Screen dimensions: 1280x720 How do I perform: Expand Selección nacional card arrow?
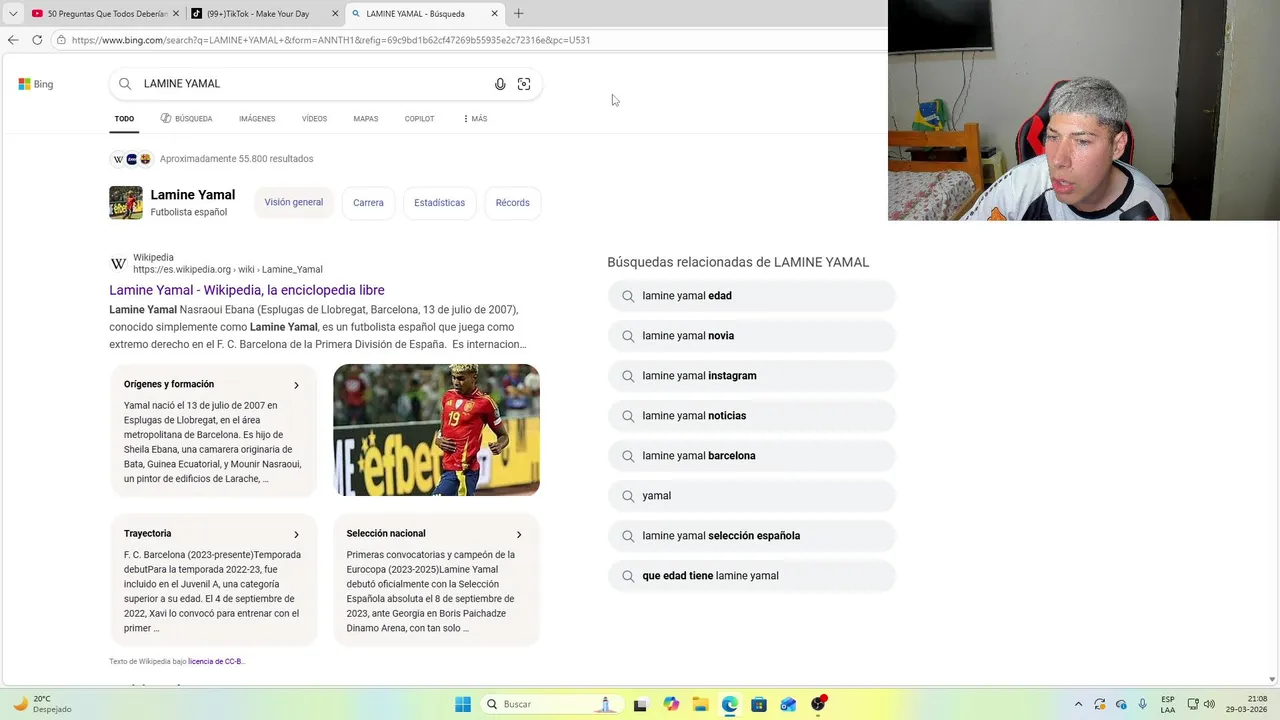518,534
